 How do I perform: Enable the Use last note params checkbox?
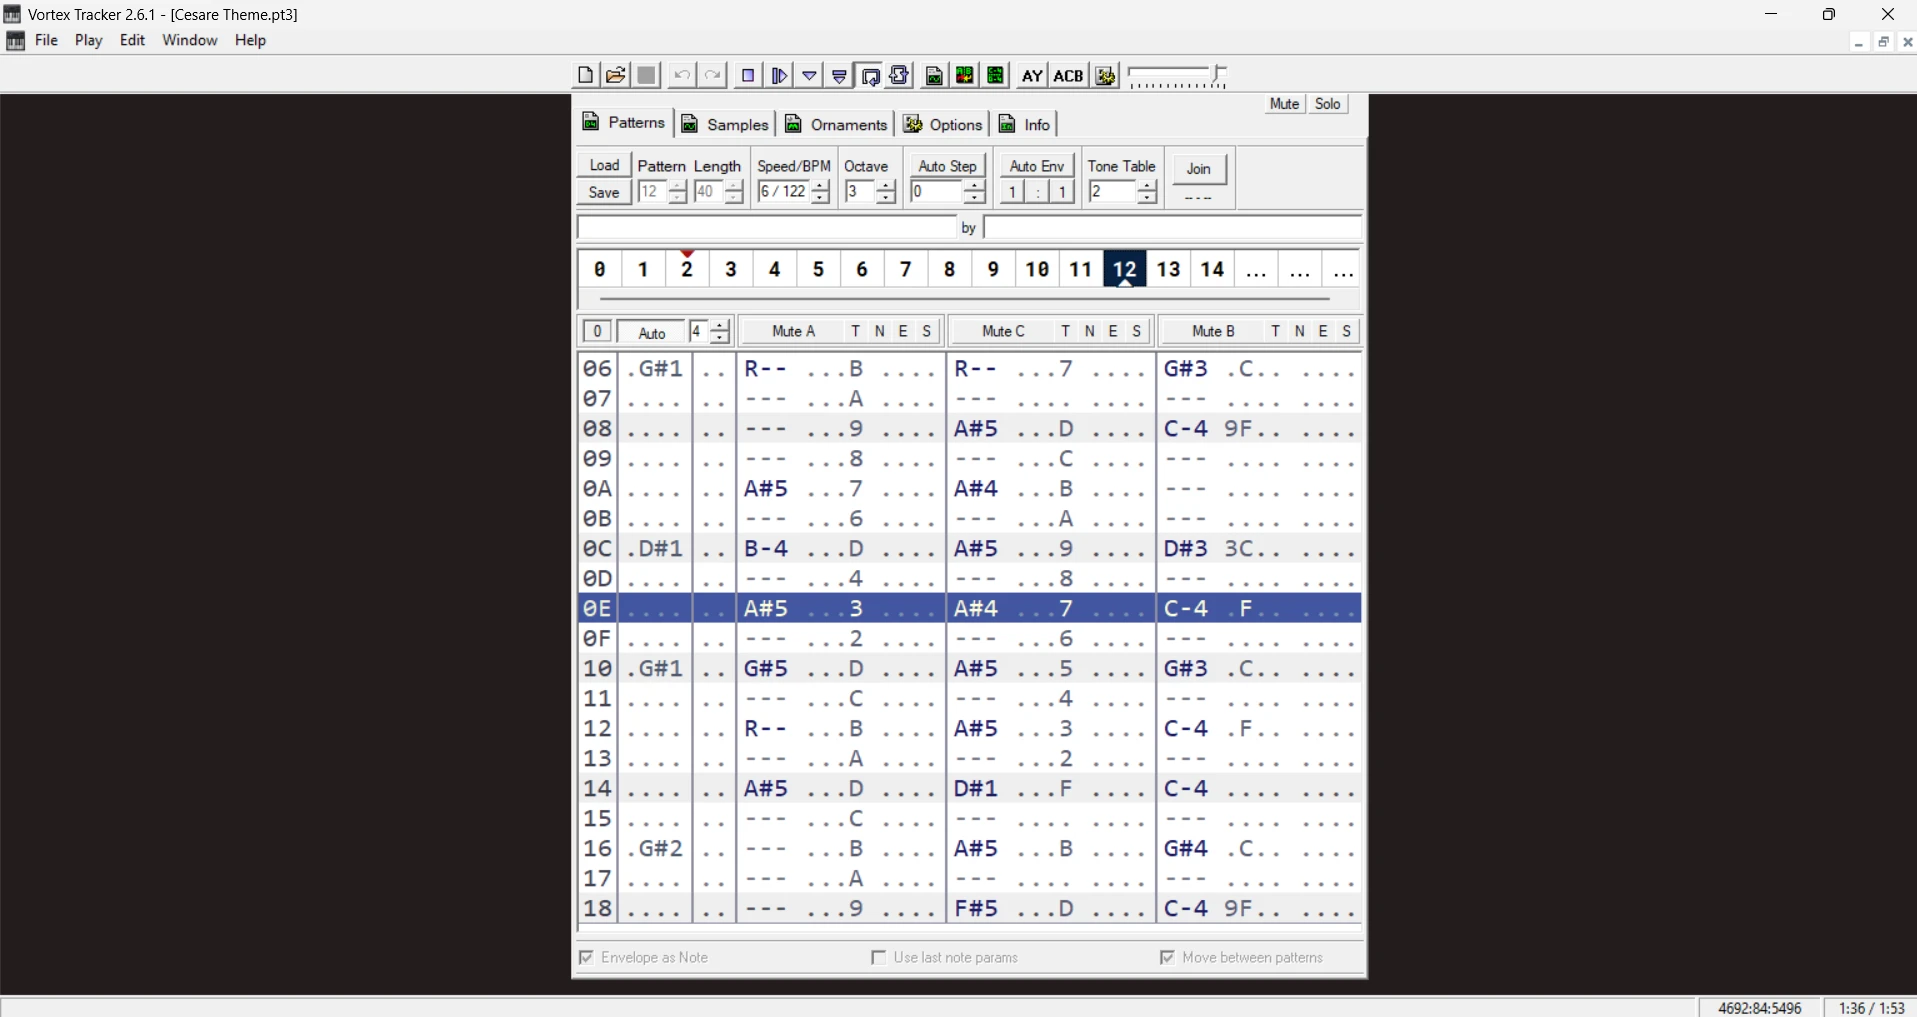[x=879, y=958]
